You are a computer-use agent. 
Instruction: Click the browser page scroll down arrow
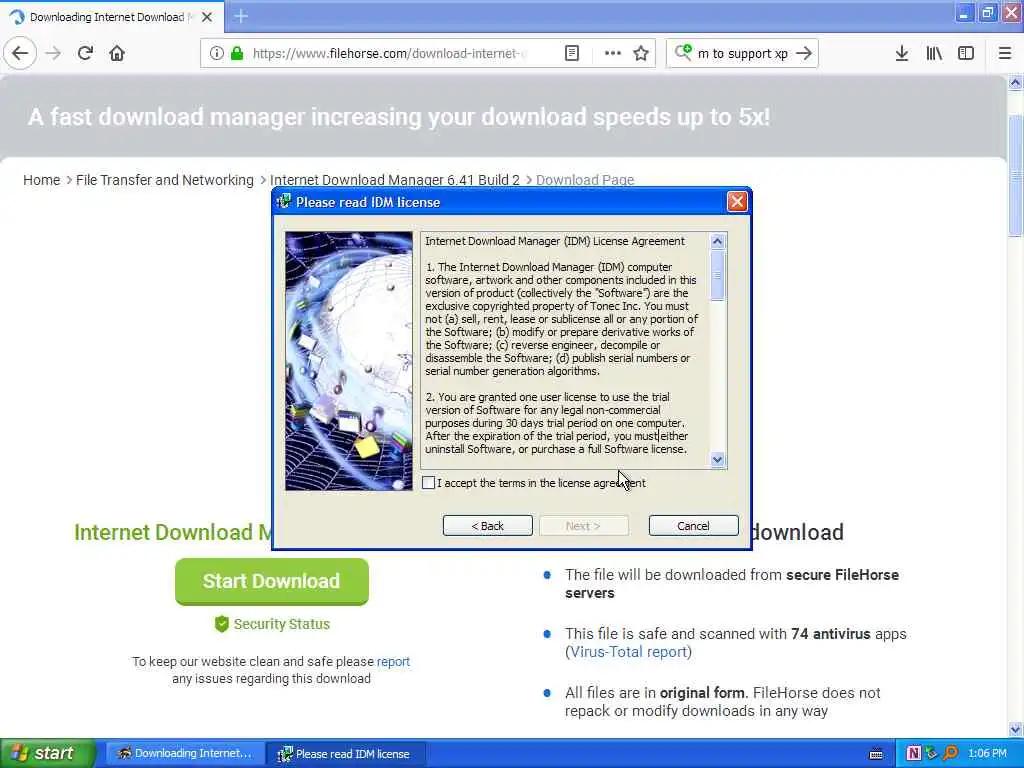(x=1015, y=729)
